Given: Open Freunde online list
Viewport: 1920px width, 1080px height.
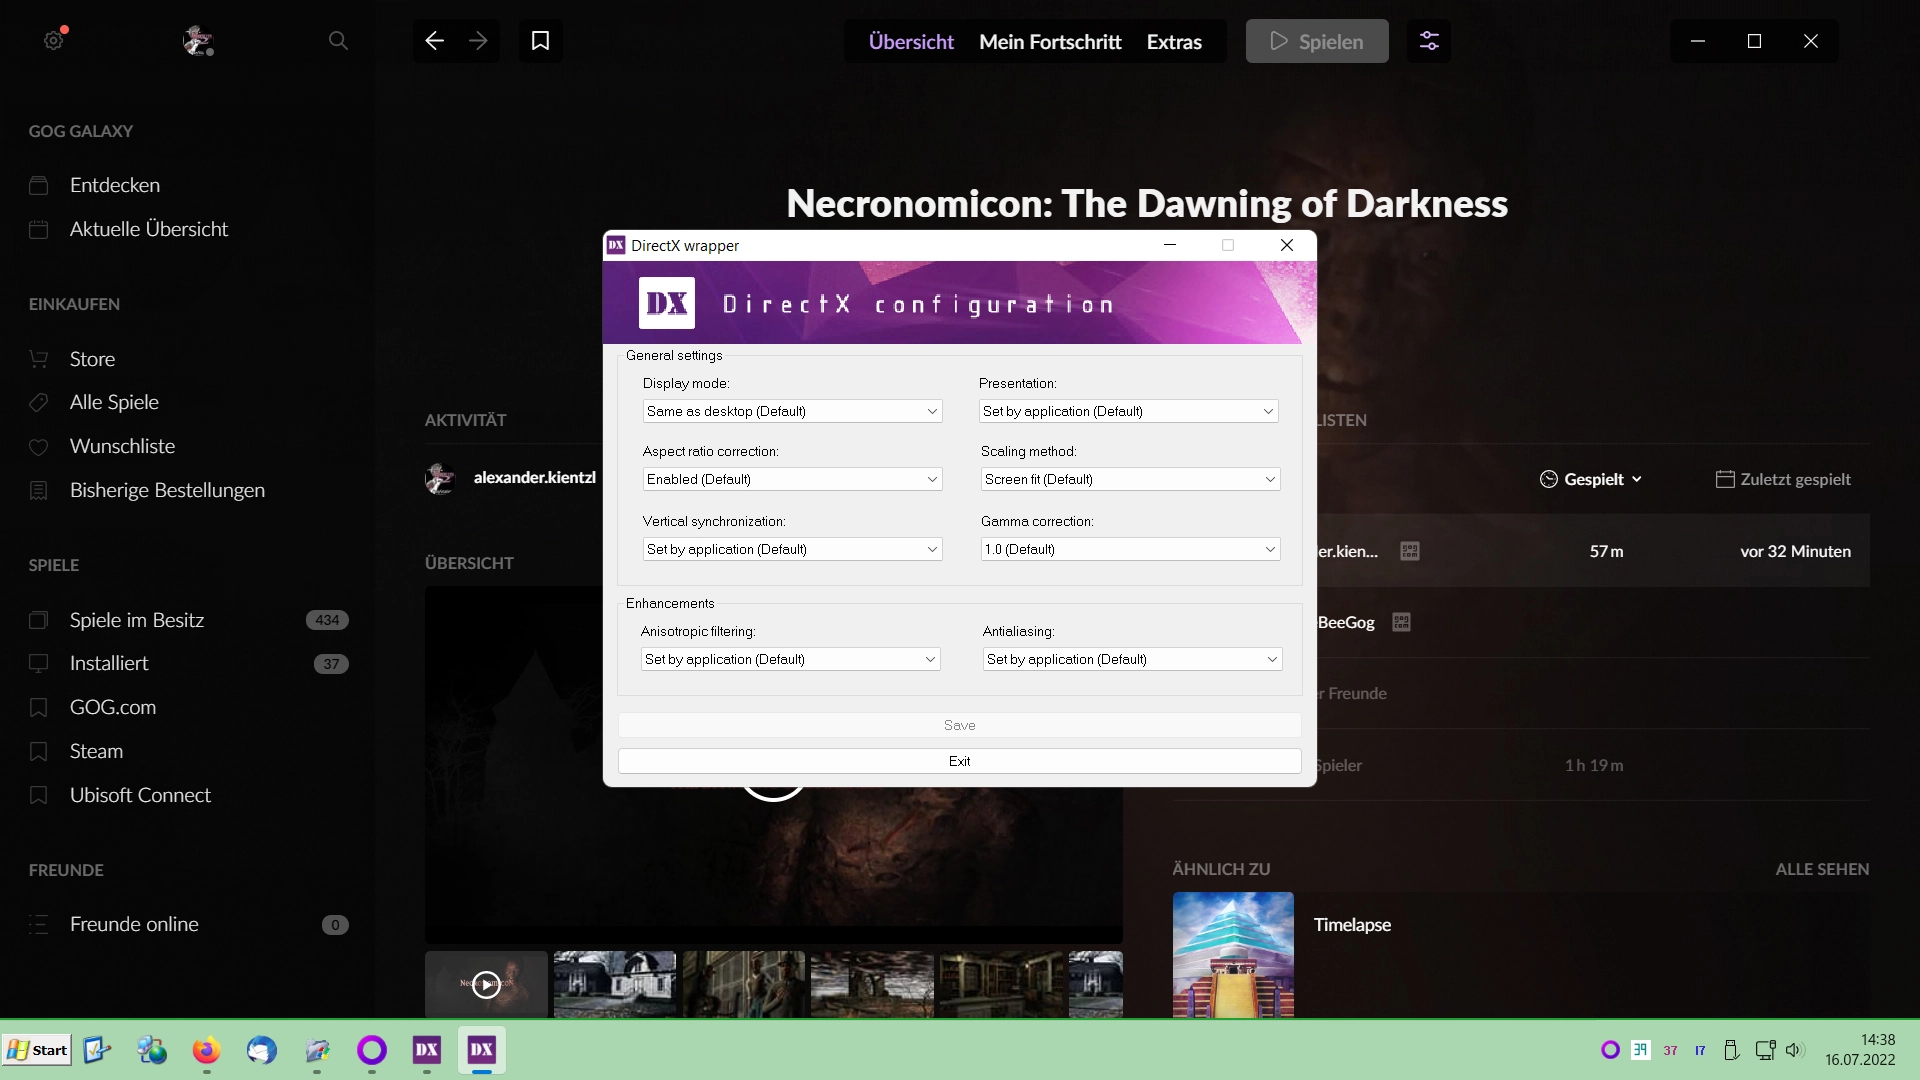Looking at the screenshot, I should 134,924.
